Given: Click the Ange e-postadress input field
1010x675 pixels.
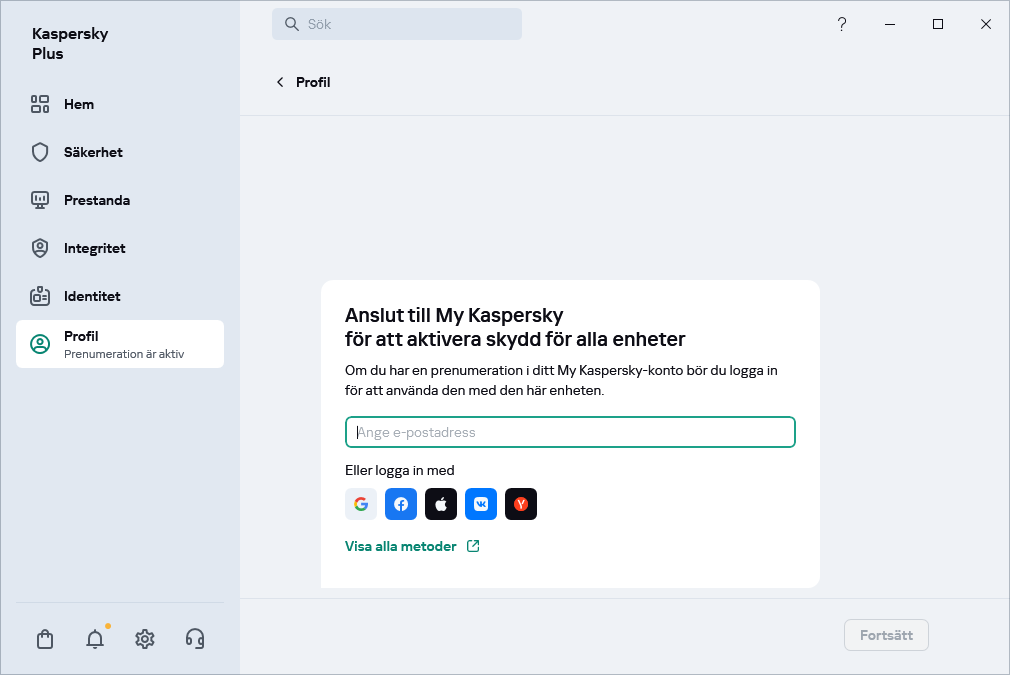Looking at the screenshot, I should pyautogui.click(x=570, y=432).
